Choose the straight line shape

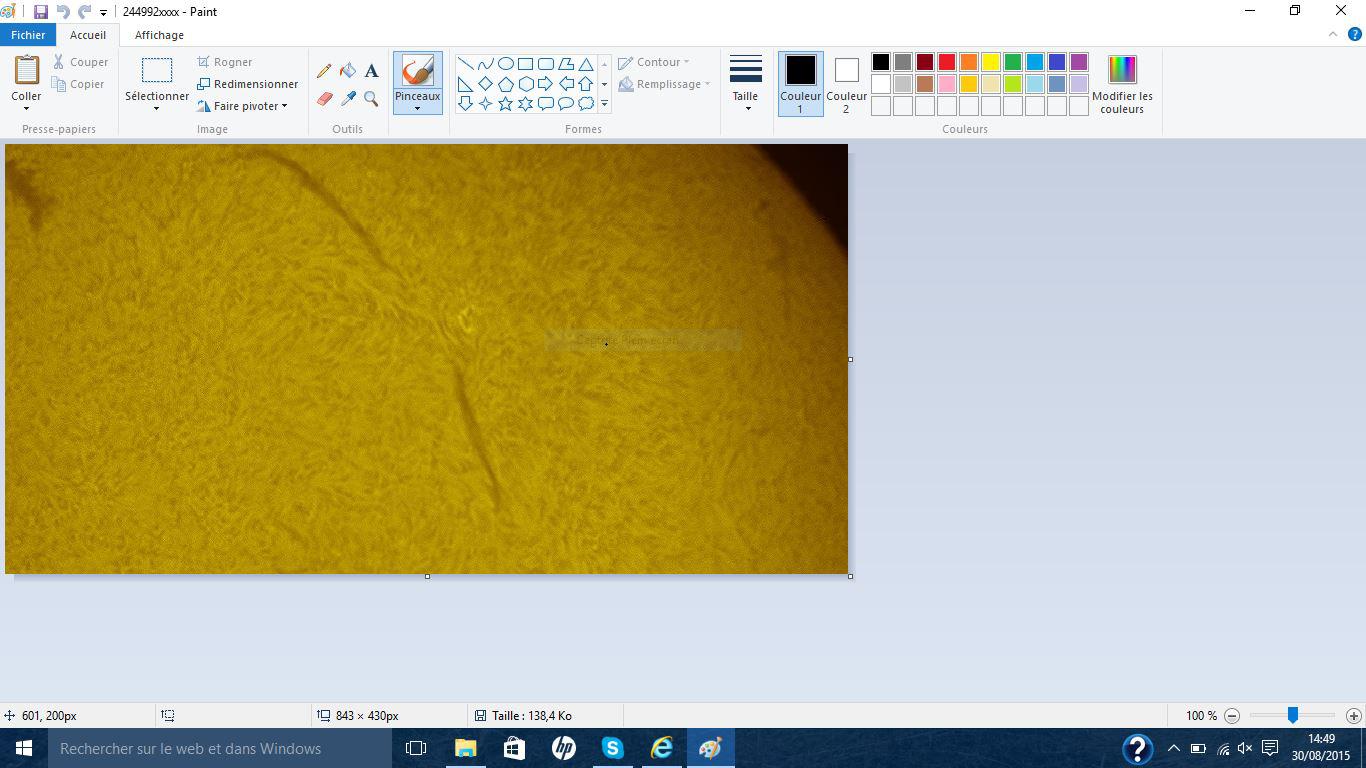[465, 64]
